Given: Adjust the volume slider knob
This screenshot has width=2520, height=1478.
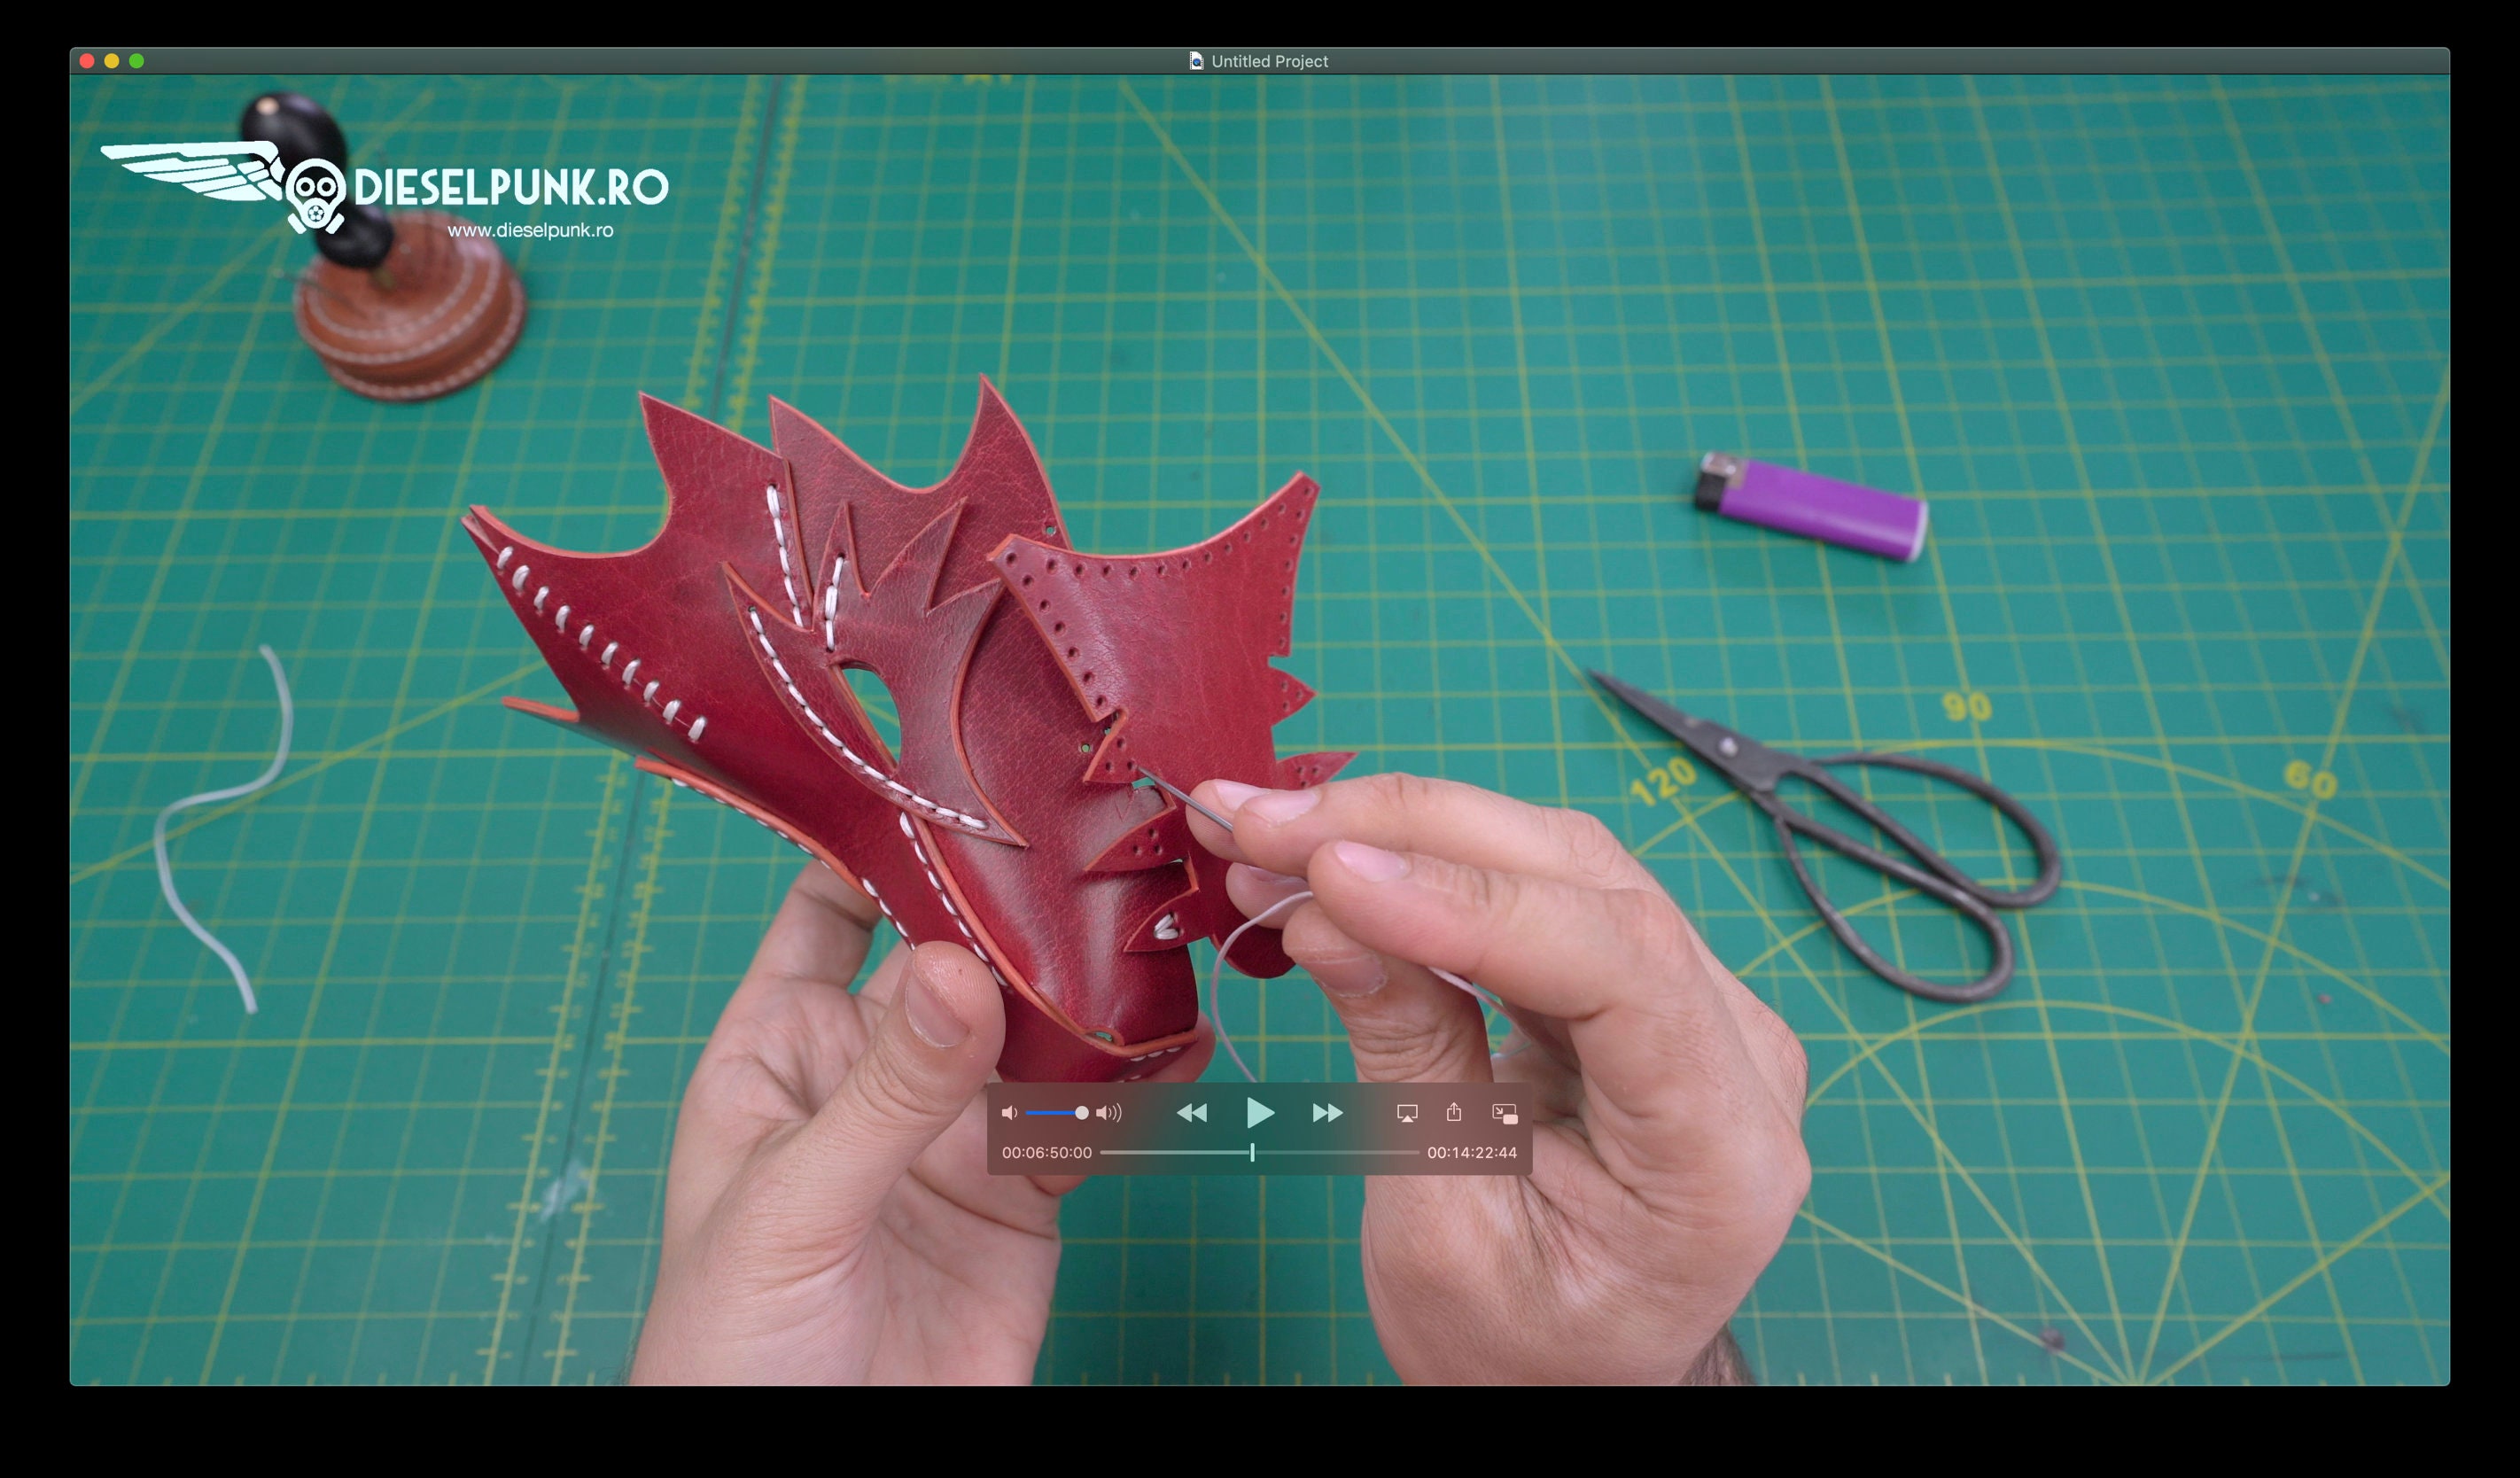Looking at the screenshot, I should [x=1081, y=1112].
